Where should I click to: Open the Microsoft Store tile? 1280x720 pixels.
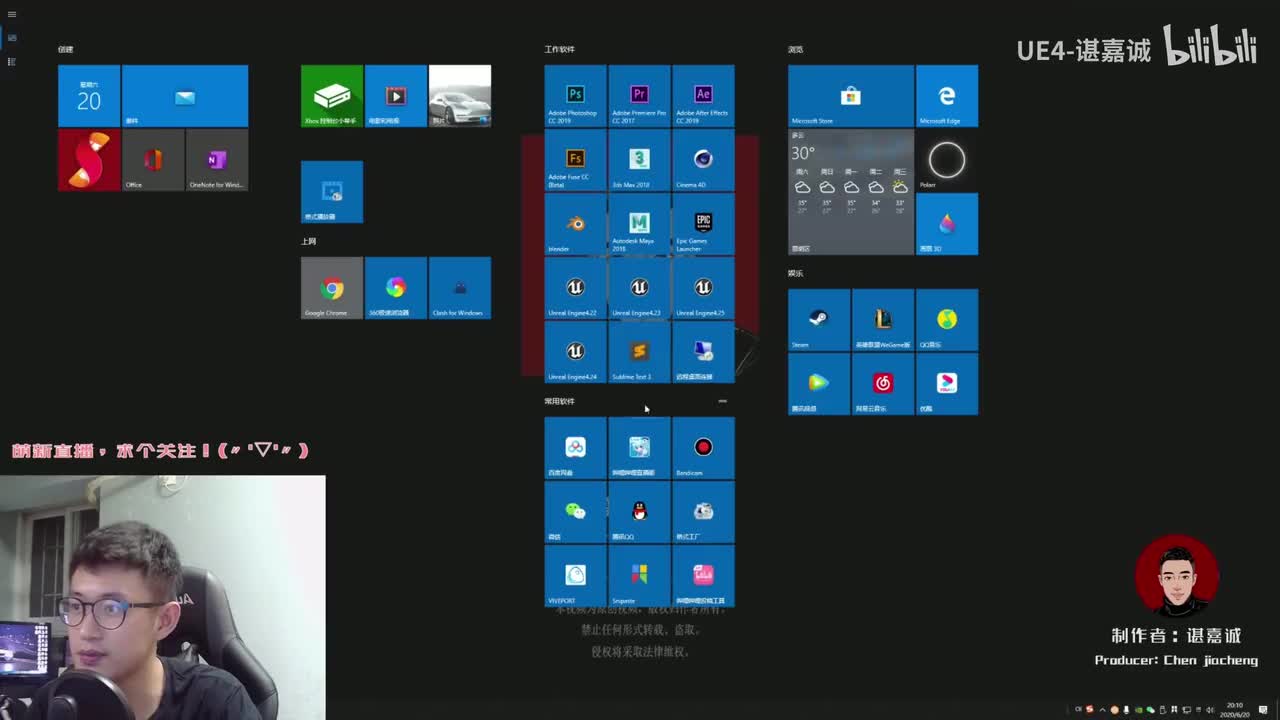(x=851, y=96)
